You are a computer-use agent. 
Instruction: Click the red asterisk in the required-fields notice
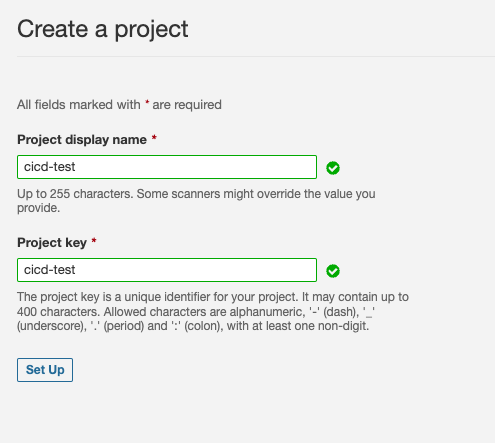[x=147, y=102]
